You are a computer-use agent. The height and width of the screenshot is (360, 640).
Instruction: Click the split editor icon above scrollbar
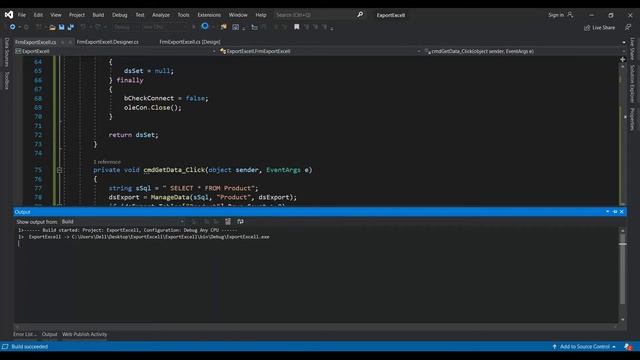[x=623, y=60]
